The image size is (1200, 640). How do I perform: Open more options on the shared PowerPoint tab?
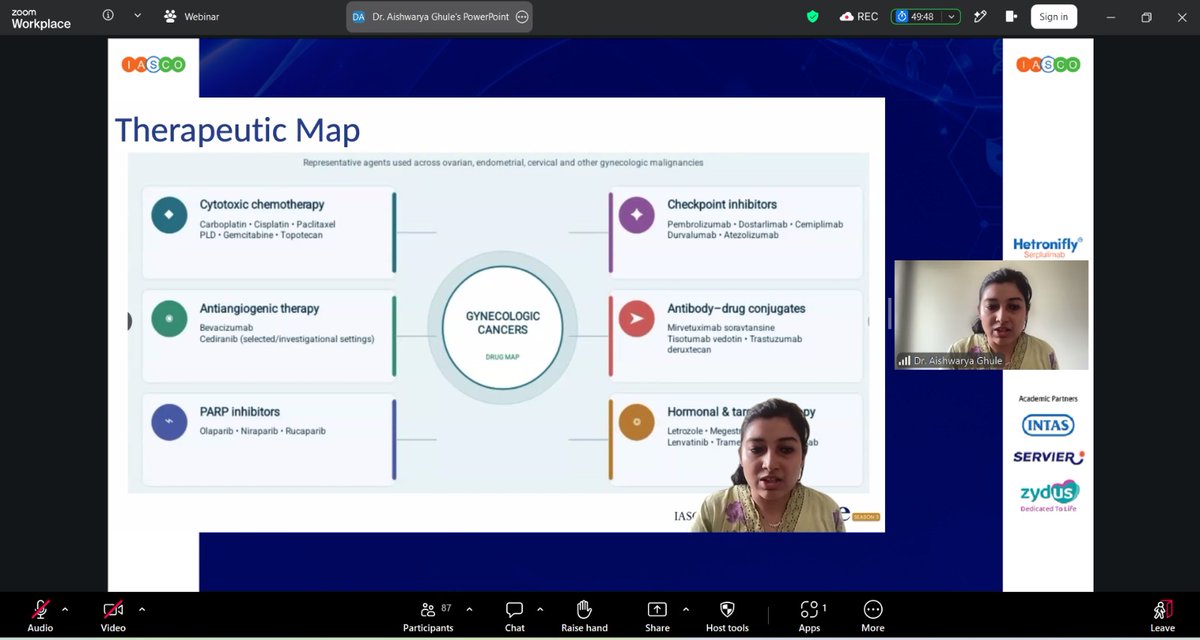pos(521,17)
